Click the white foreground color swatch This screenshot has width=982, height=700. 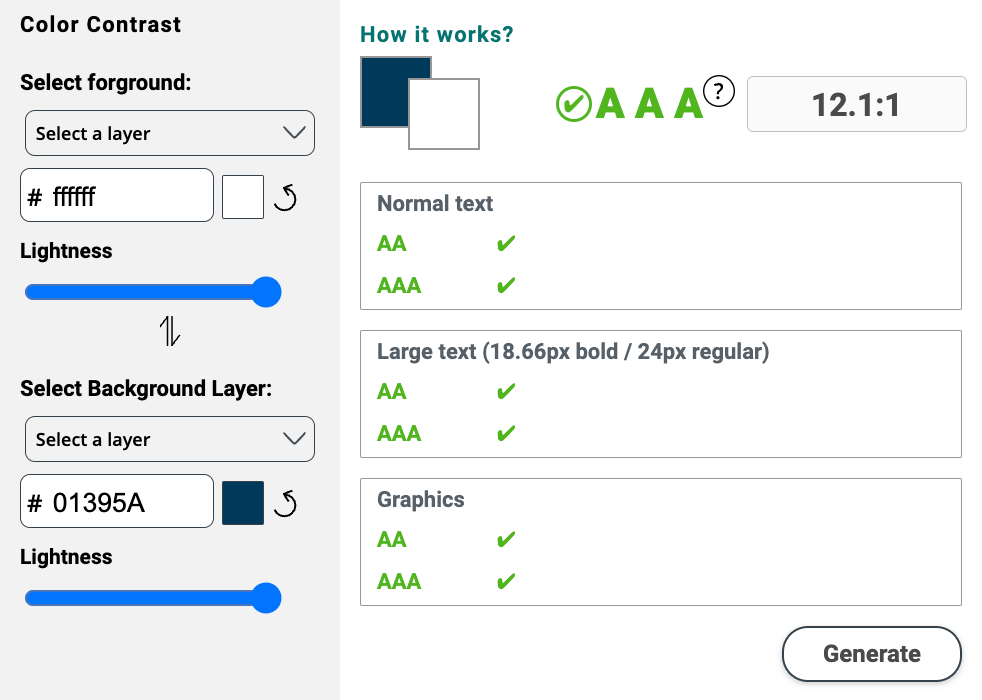[x=243, y=197]
